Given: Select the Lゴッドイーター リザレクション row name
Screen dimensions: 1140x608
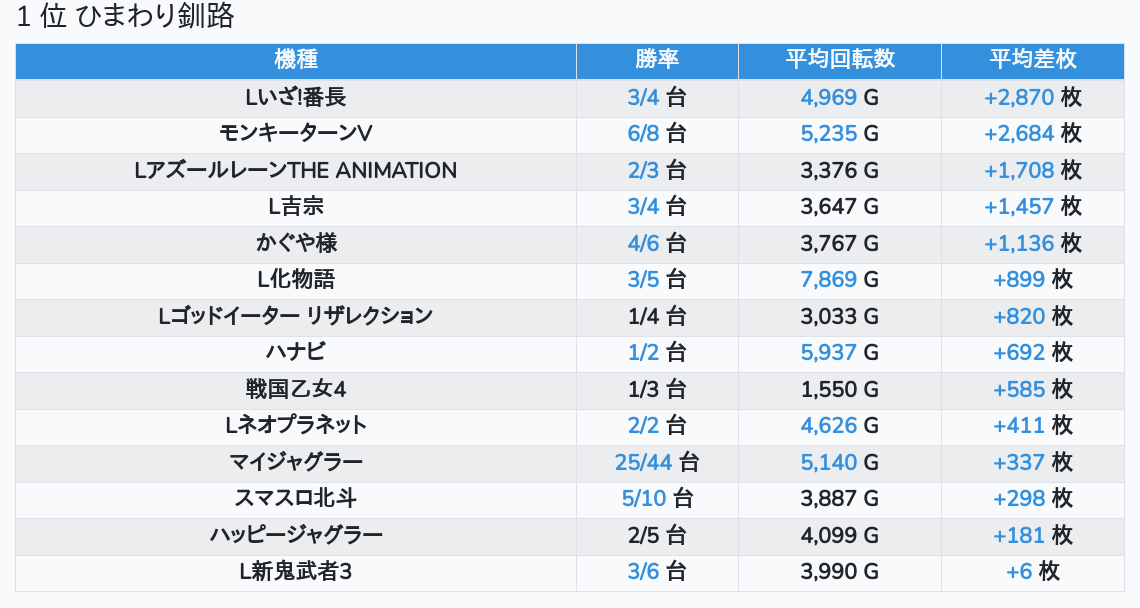Looking at the screenshot, I should (x=295, y=316).
